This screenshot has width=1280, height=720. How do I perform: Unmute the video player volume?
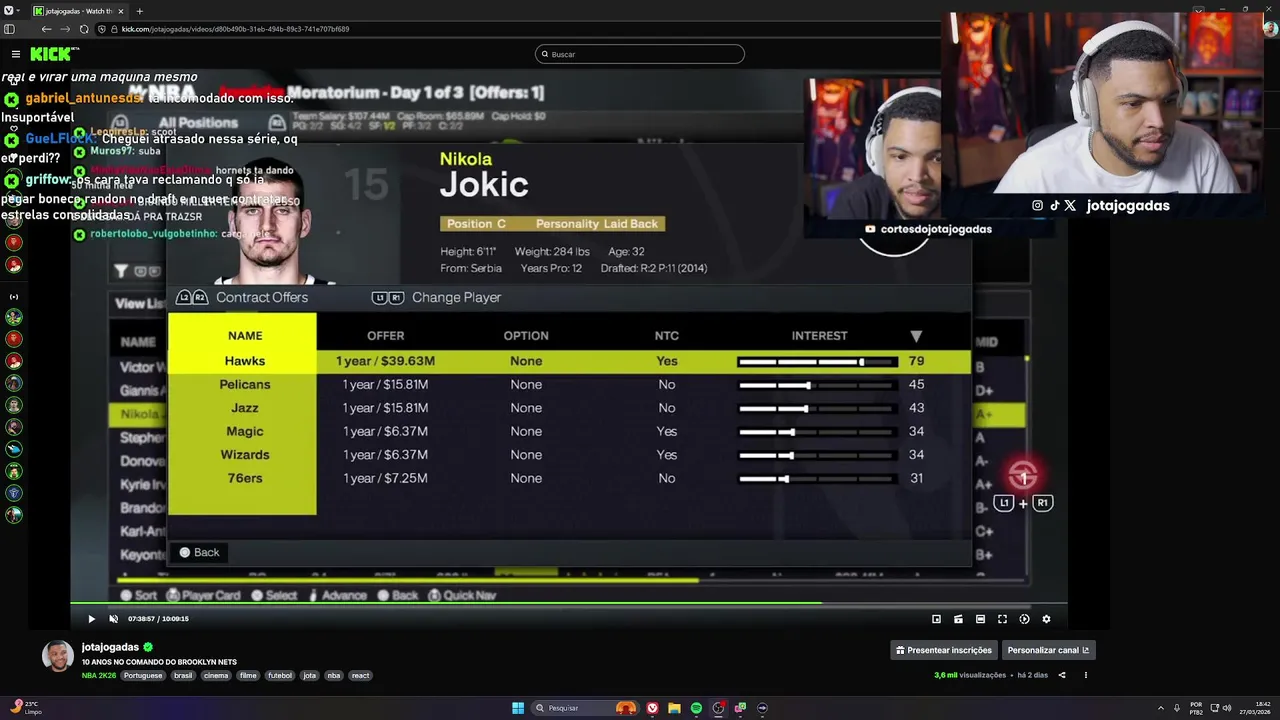pos(113,619)
